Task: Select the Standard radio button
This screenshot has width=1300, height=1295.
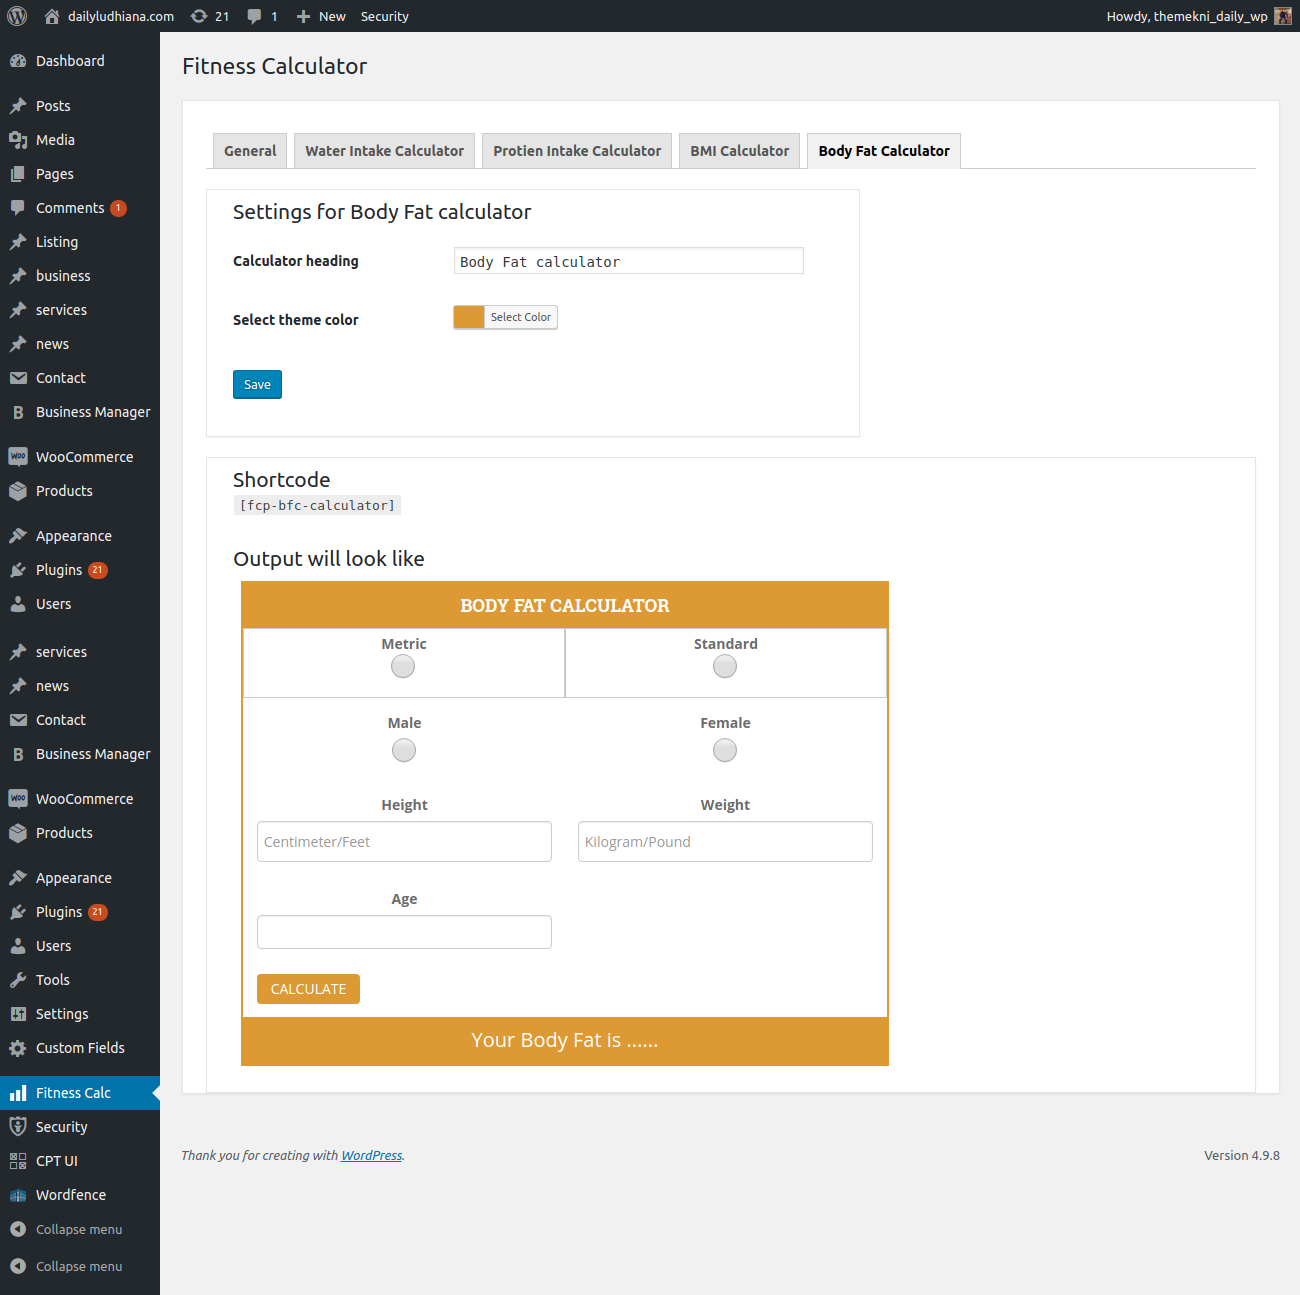Action: [725, 667]
